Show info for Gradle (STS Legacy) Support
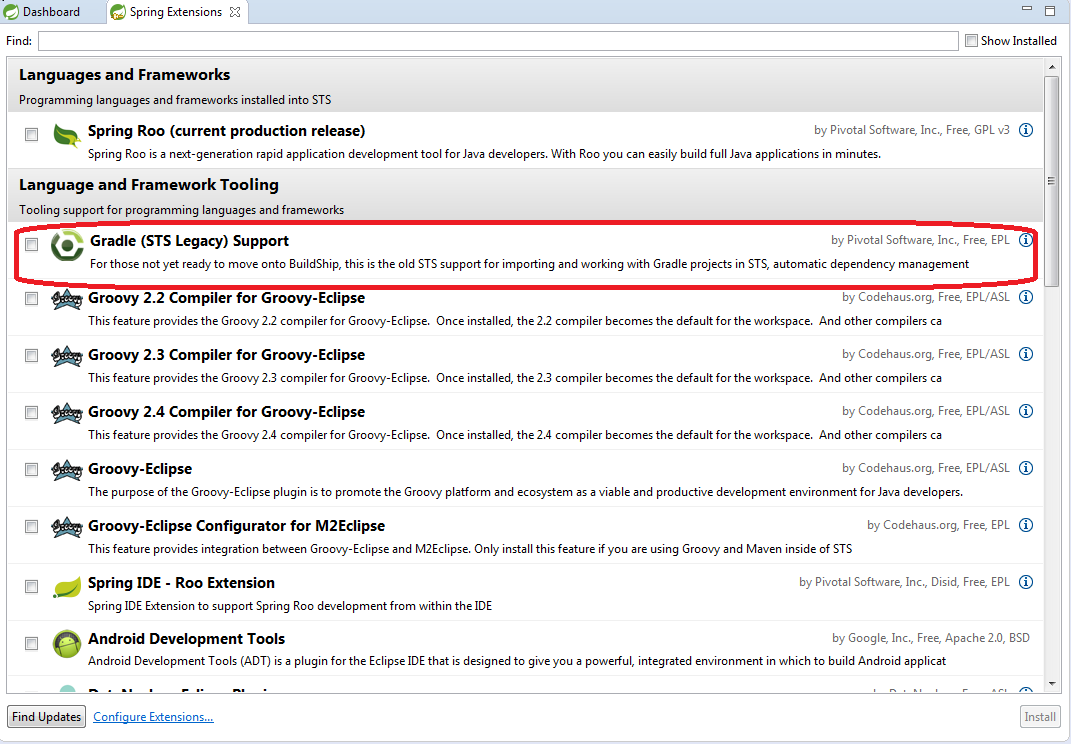This screenshot has height=744, width=1071. click(x=1025, y=240)
